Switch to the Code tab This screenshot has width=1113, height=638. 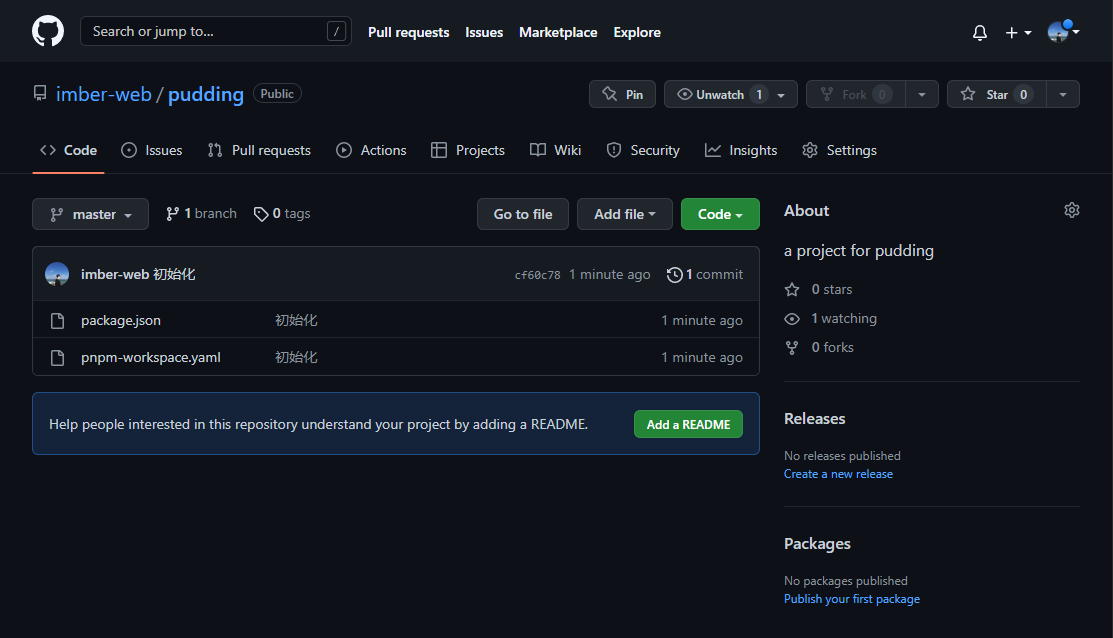[x=68, y=150]
